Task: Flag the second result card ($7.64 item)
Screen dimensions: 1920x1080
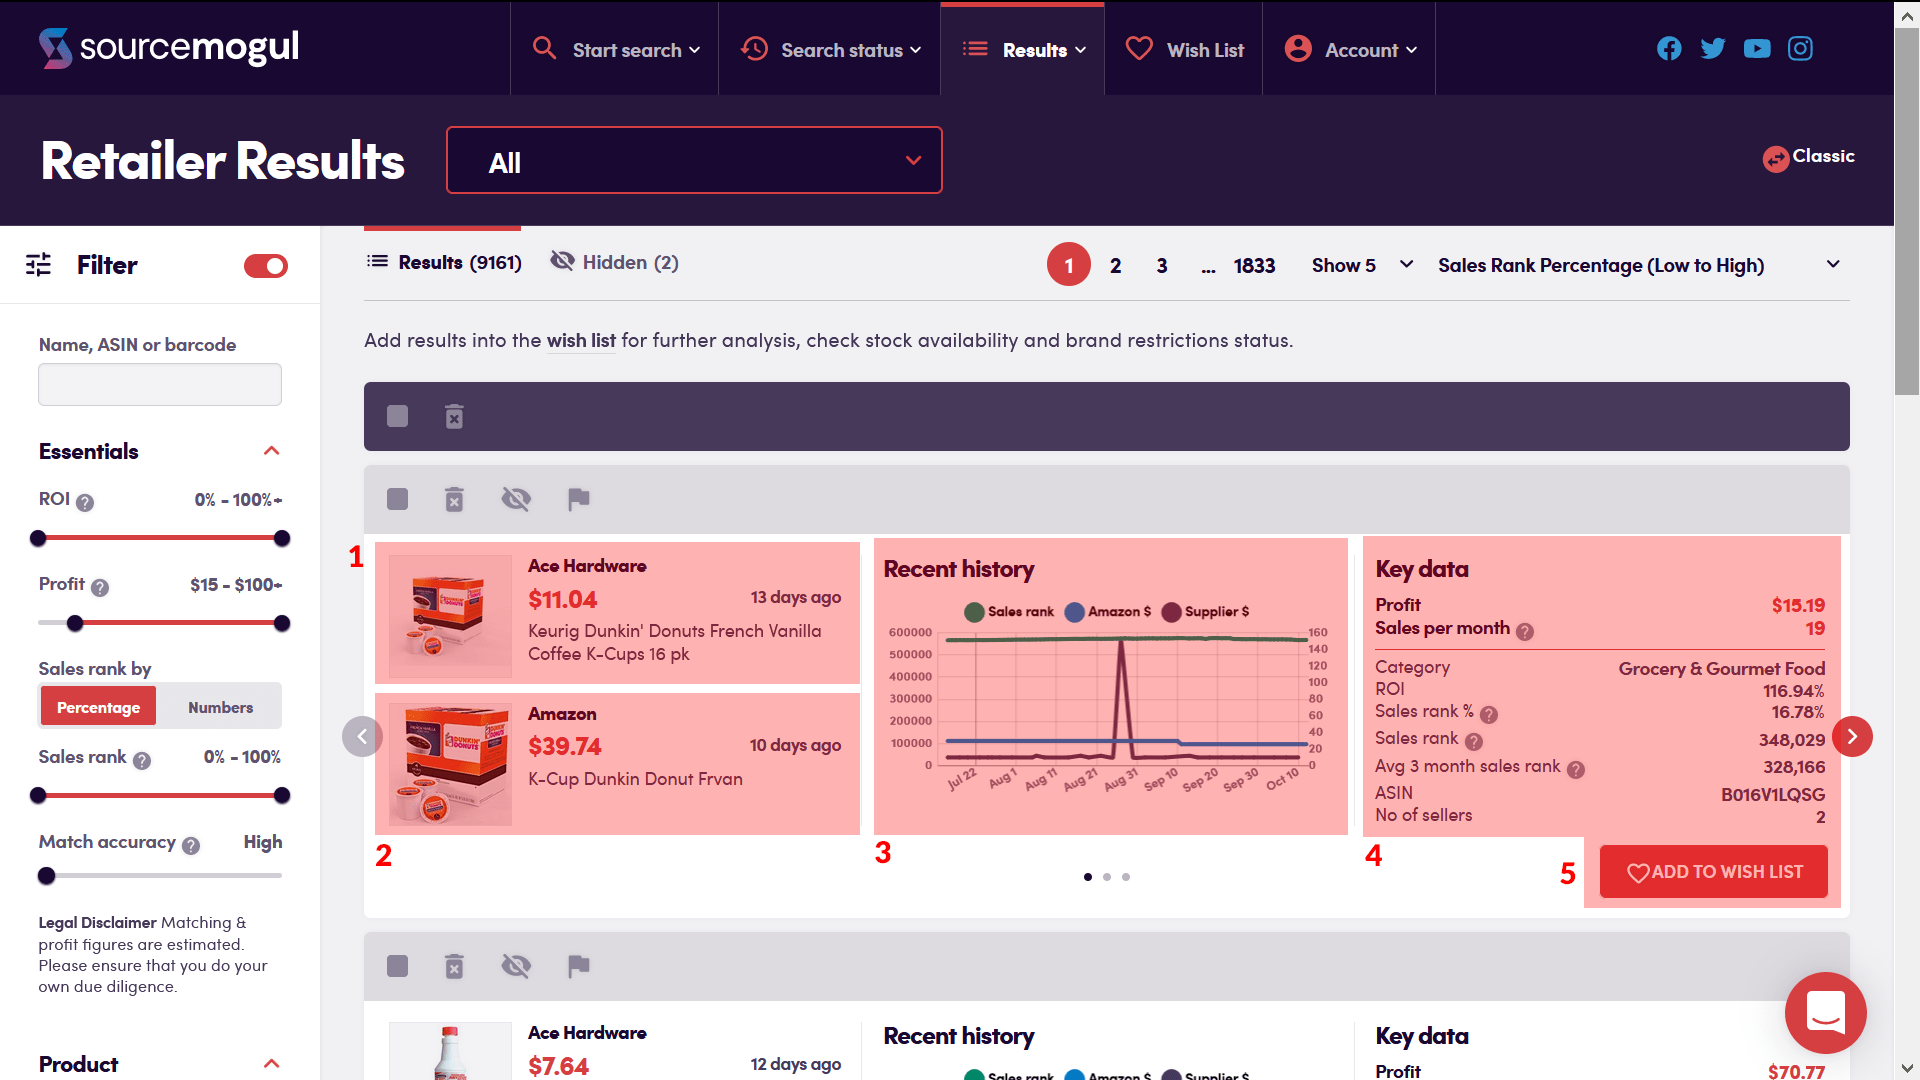Action: 578,966
